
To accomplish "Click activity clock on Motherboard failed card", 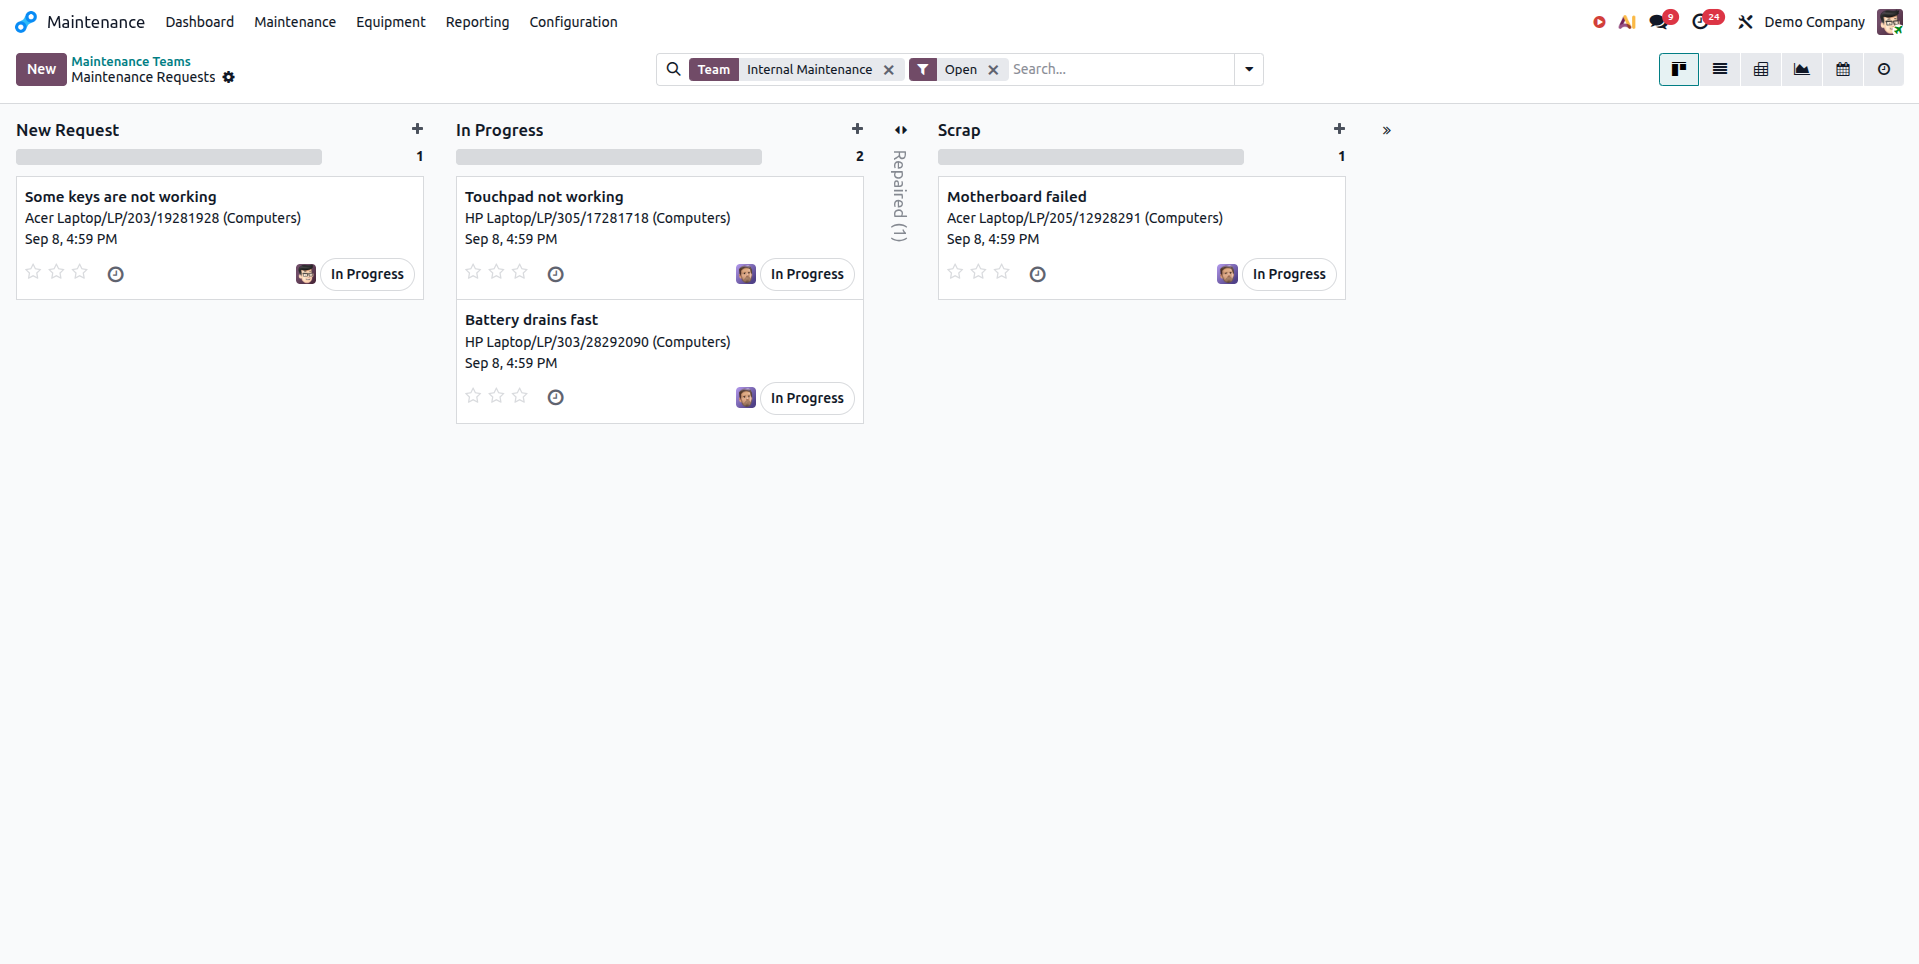I will click(x=1038, y=274).
